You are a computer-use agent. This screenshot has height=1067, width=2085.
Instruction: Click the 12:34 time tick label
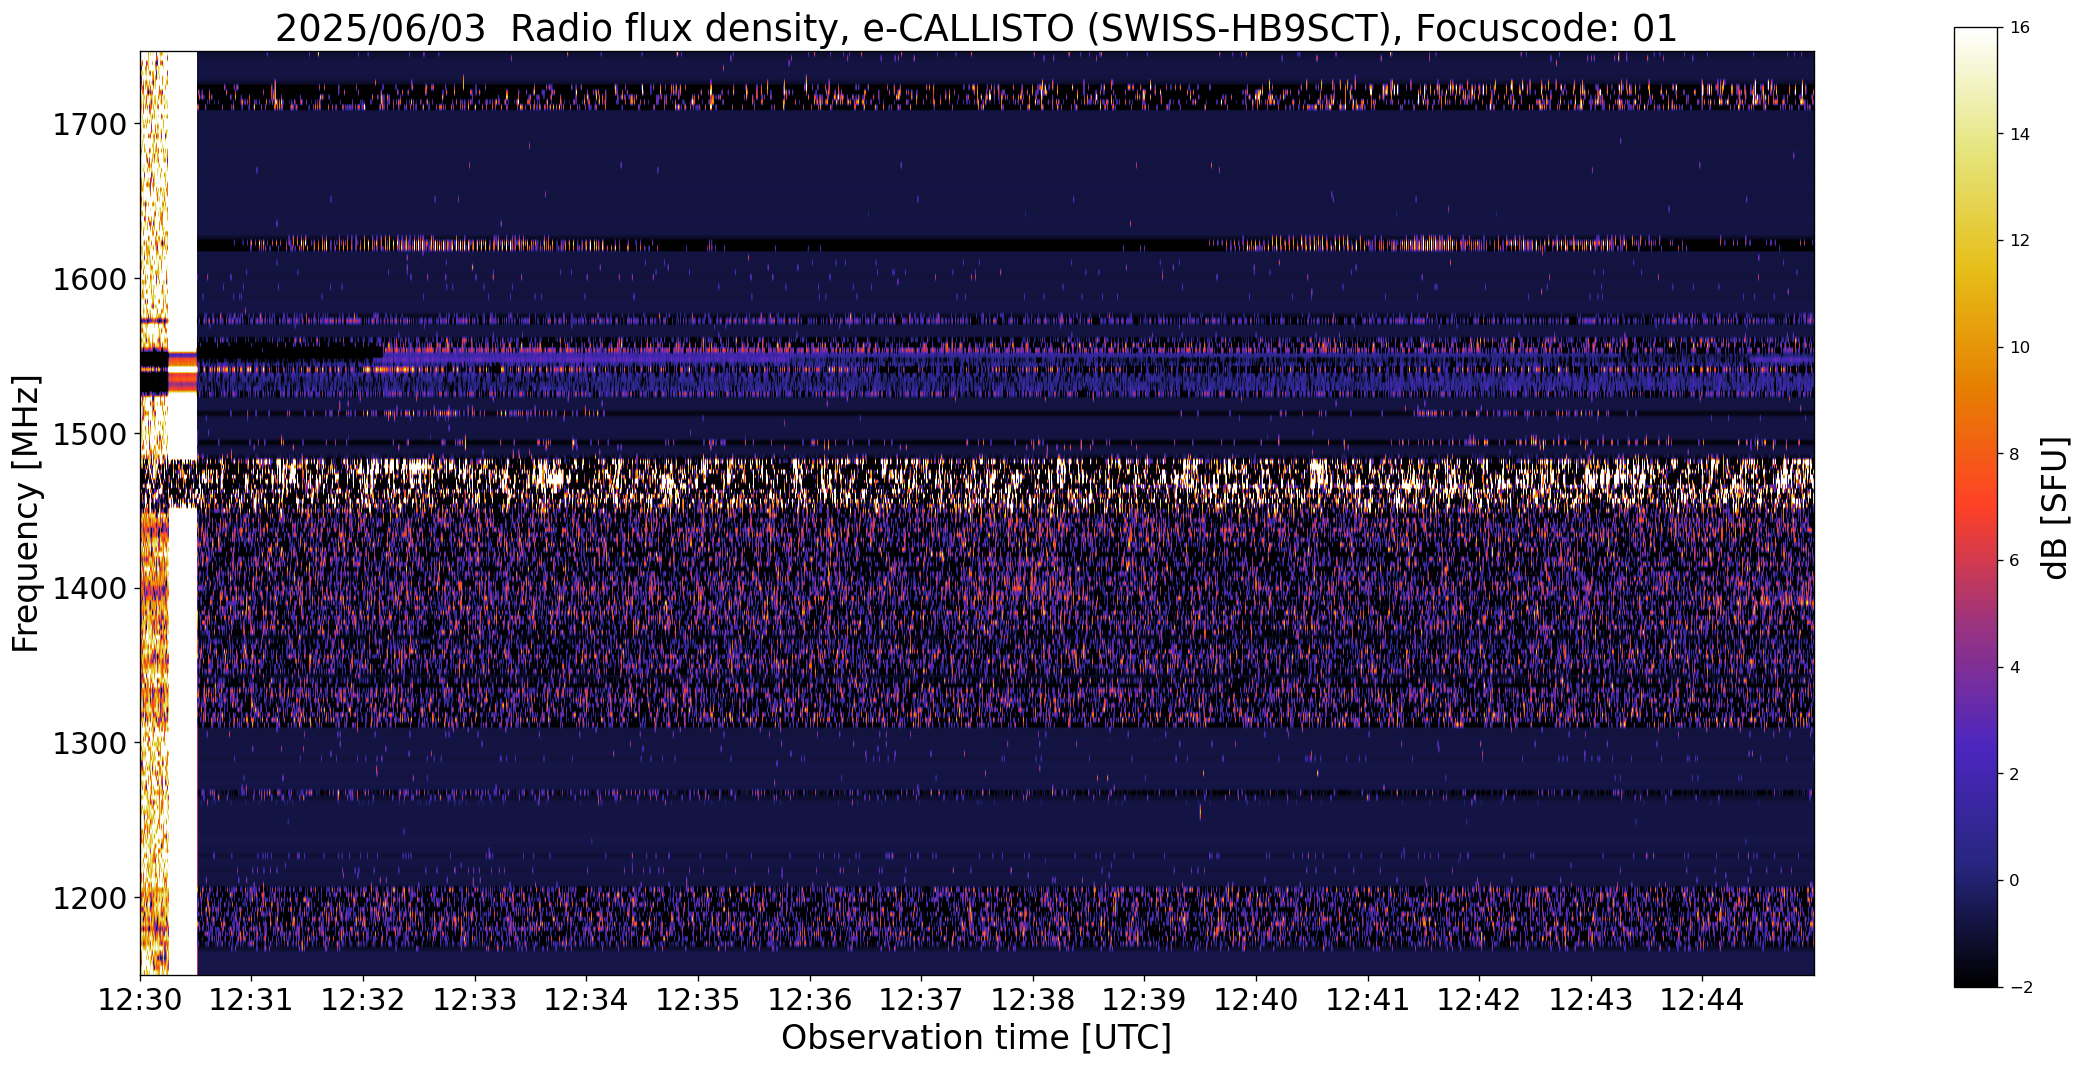586,1000
